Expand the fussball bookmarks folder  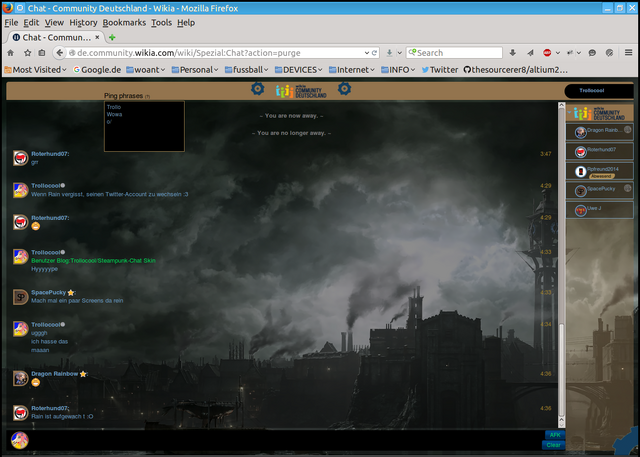[x=247, y=70]
